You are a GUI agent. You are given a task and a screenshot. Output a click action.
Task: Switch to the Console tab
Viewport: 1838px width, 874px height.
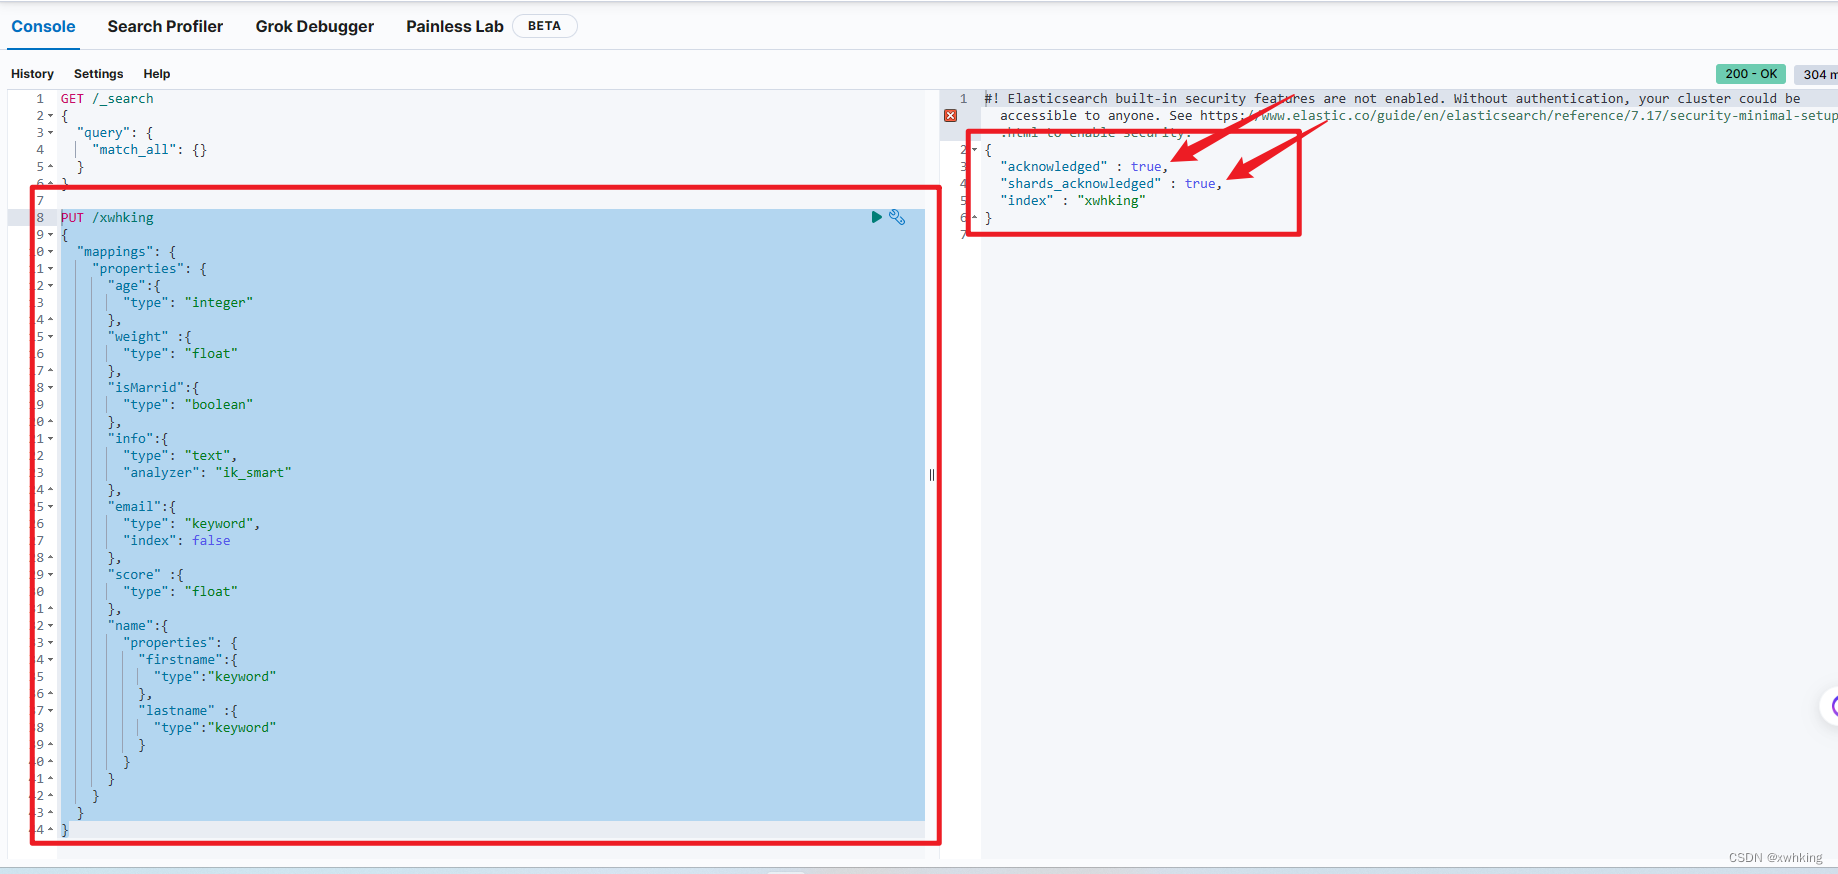[x=43, y=26]
